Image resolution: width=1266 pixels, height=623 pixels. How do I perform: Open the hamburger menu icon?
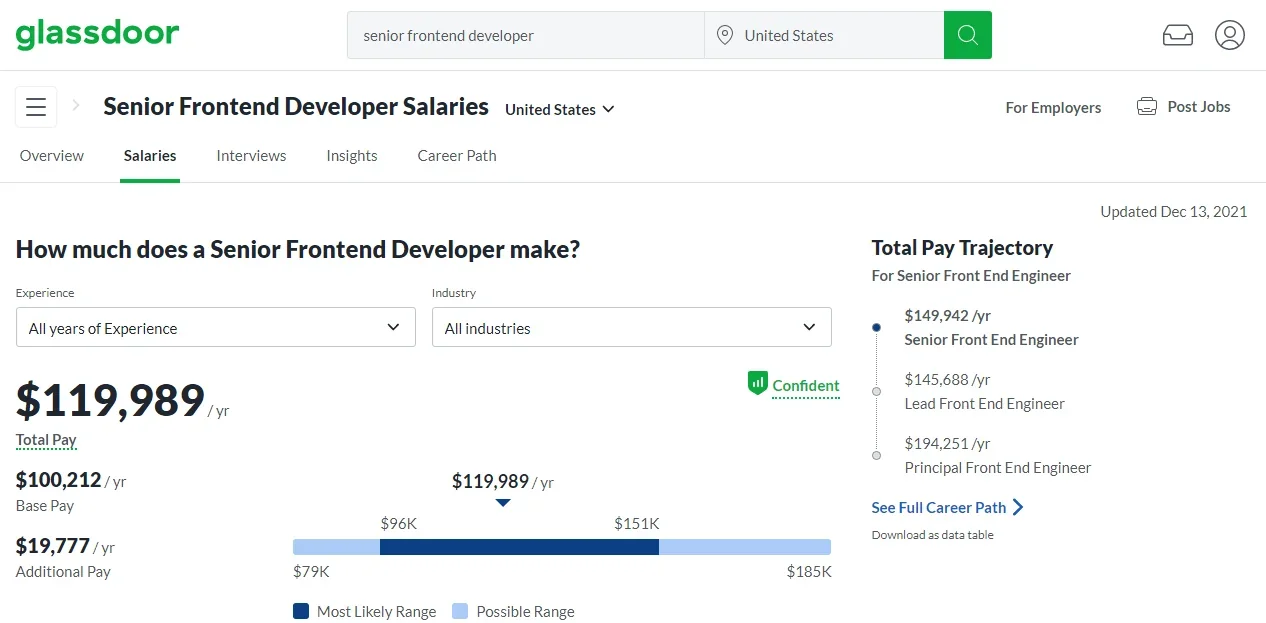tap(36, 107)
